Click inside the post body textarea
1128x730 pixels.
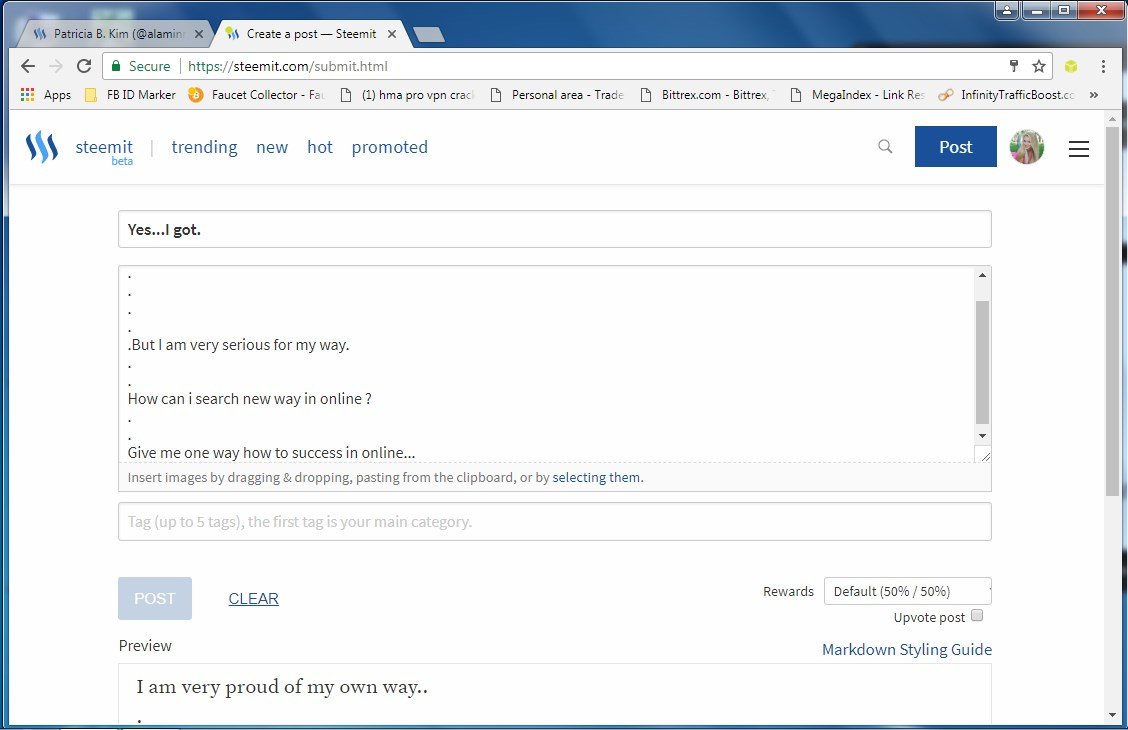coord(547,364)
